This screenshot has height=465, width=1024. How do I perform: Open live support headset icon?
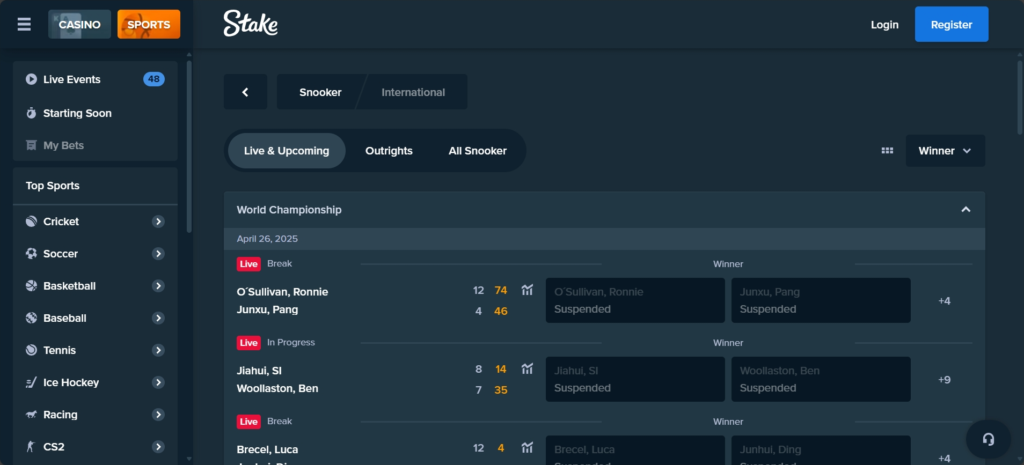(x=988, y=439)
